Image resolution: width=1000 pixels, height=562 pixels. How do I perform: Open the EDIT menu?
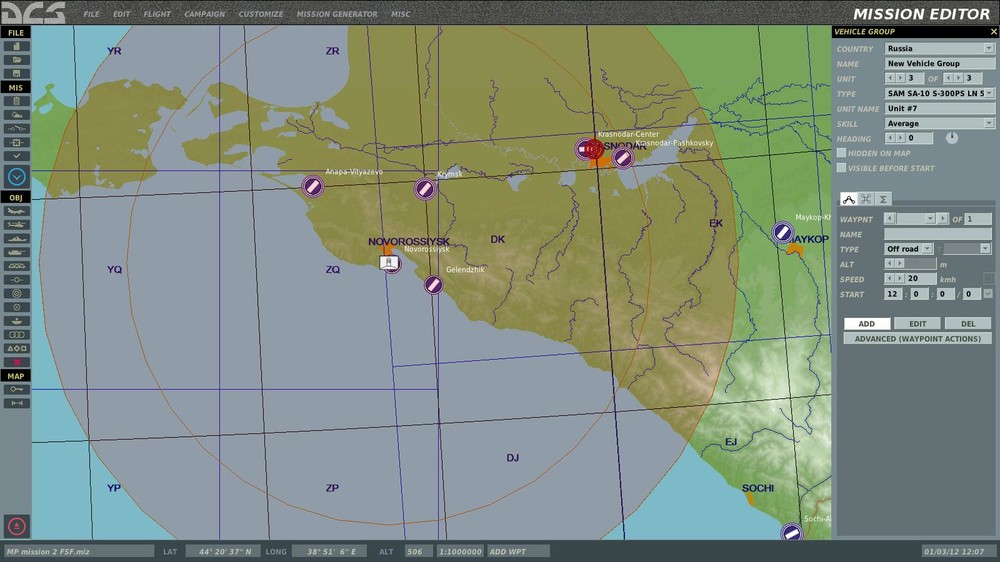[121, 13]
